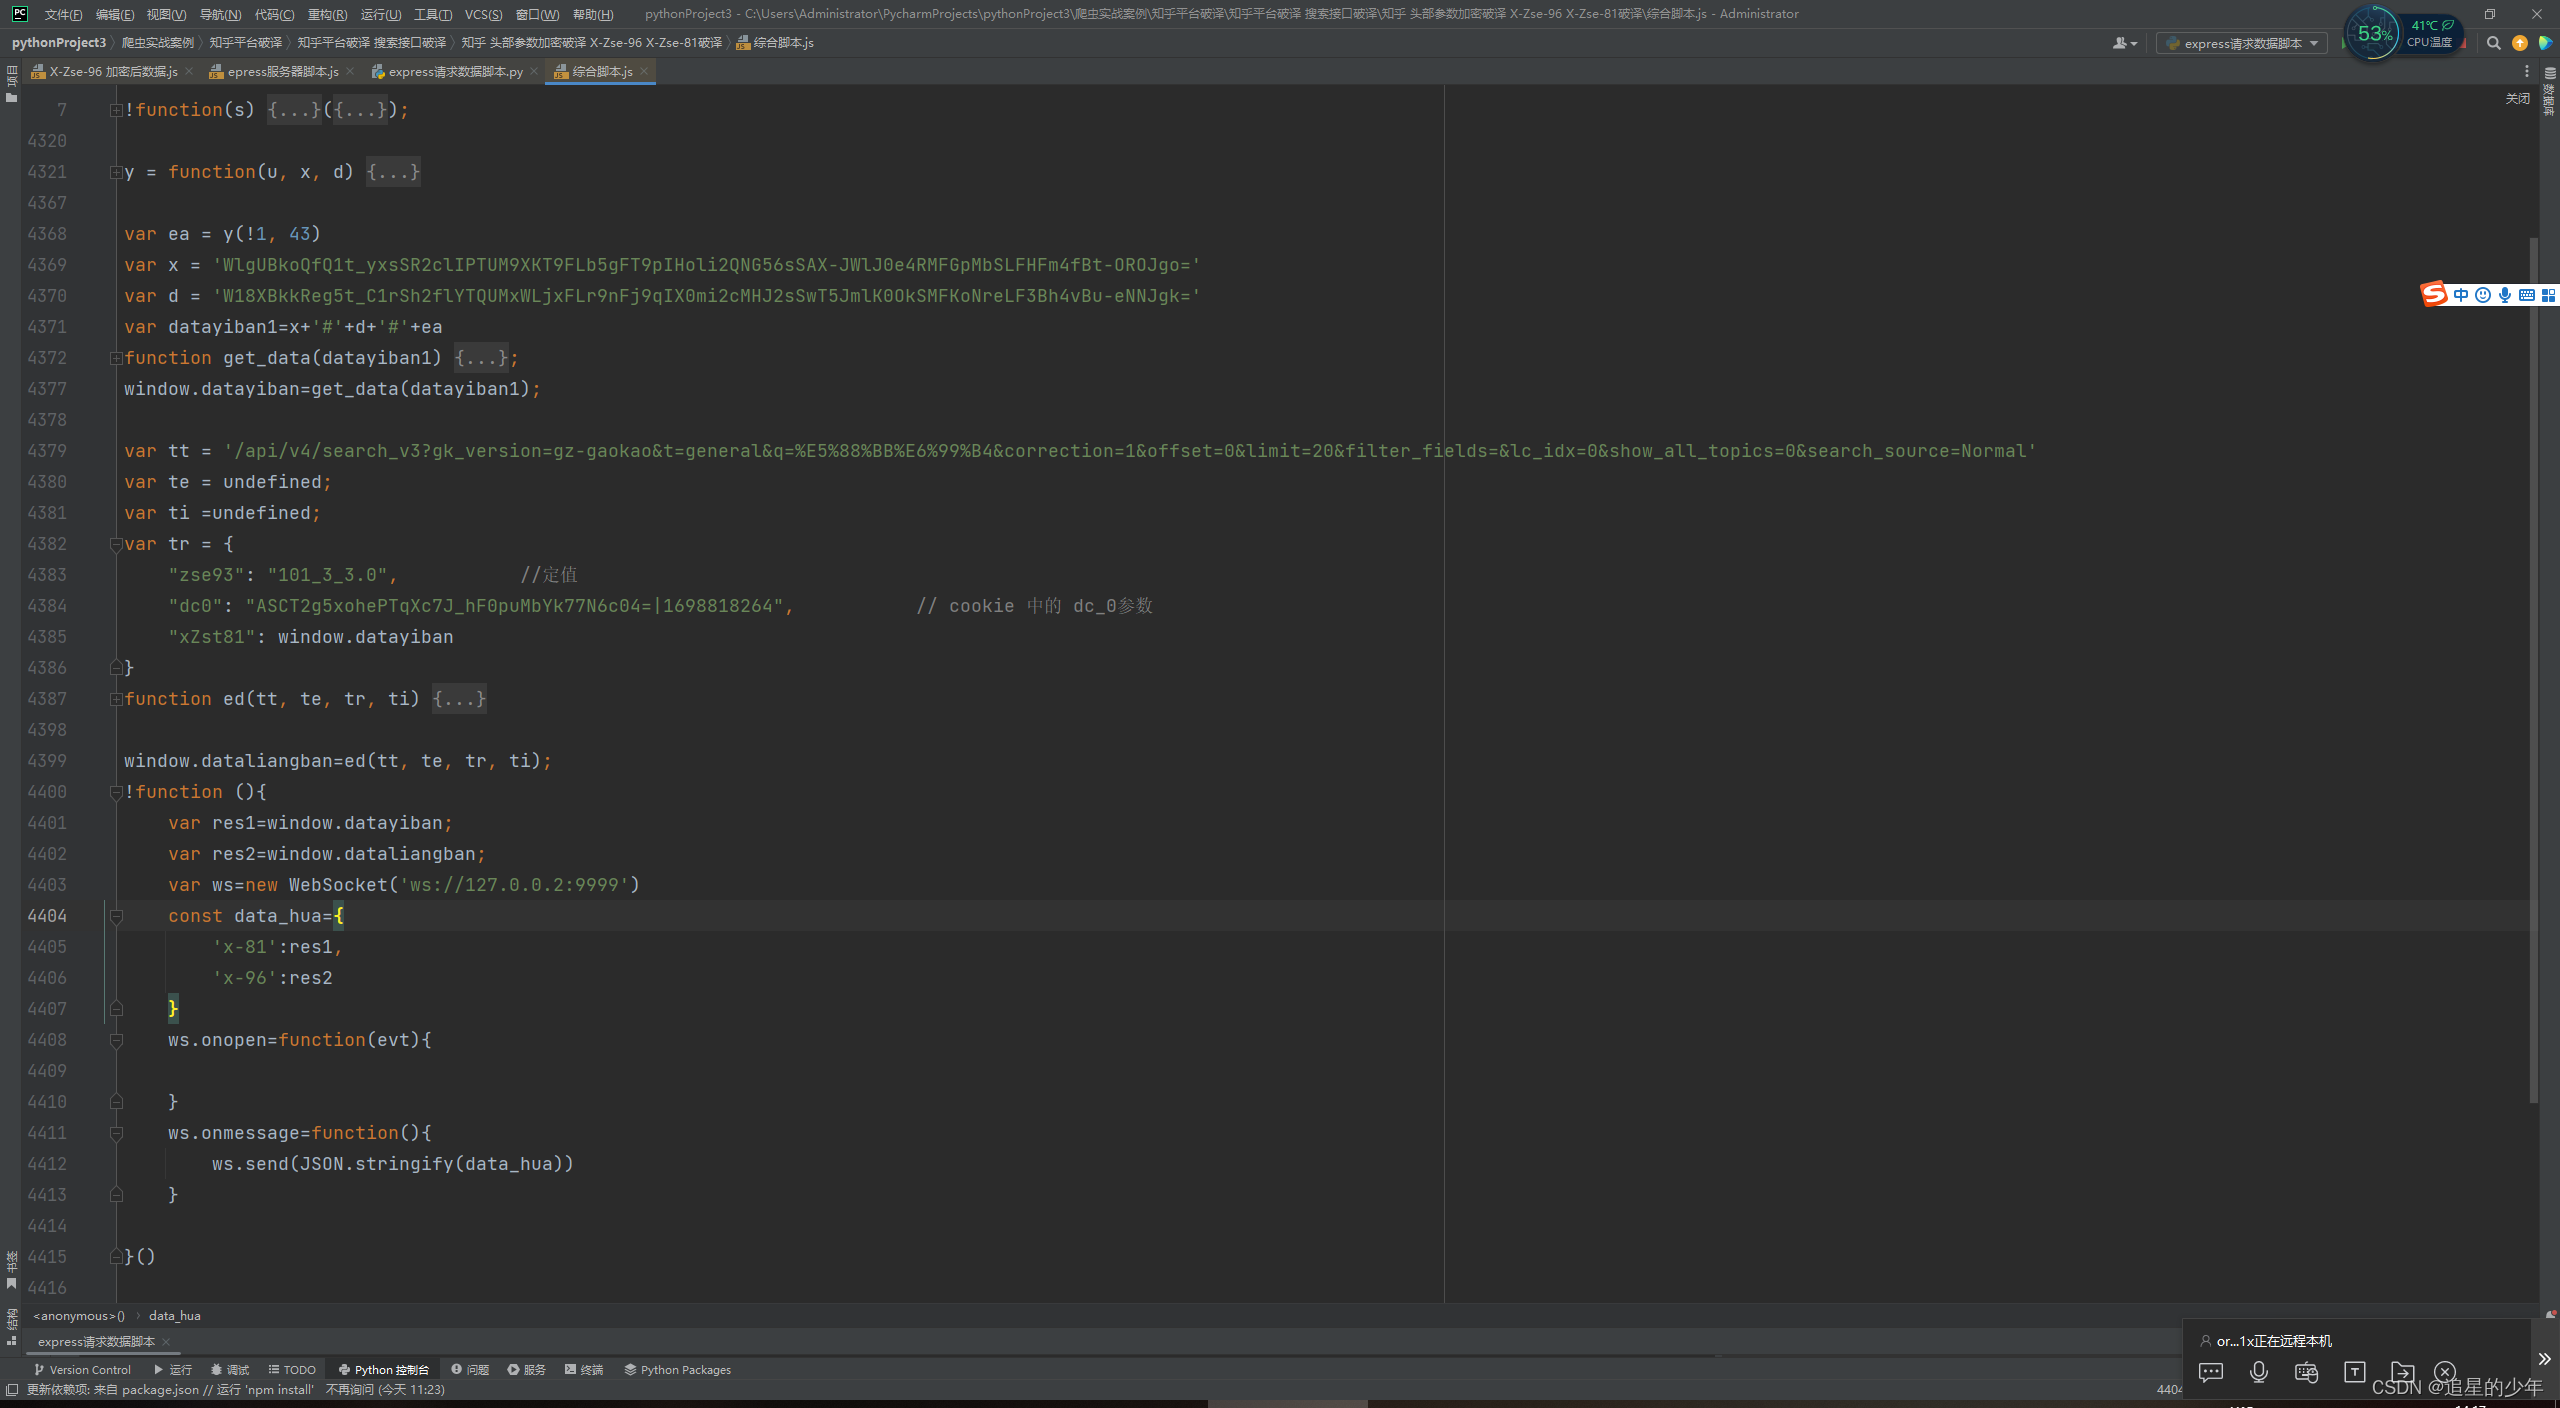
Task: Open express请求数据脚本 run configuration dropdown
Action: [2241, 43]
